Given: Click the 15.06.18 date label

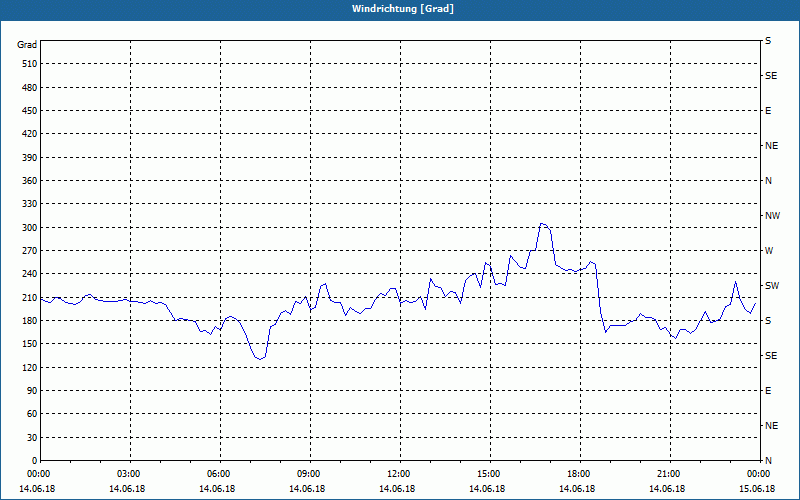Looking at the screenshot, I should [757, 489].
